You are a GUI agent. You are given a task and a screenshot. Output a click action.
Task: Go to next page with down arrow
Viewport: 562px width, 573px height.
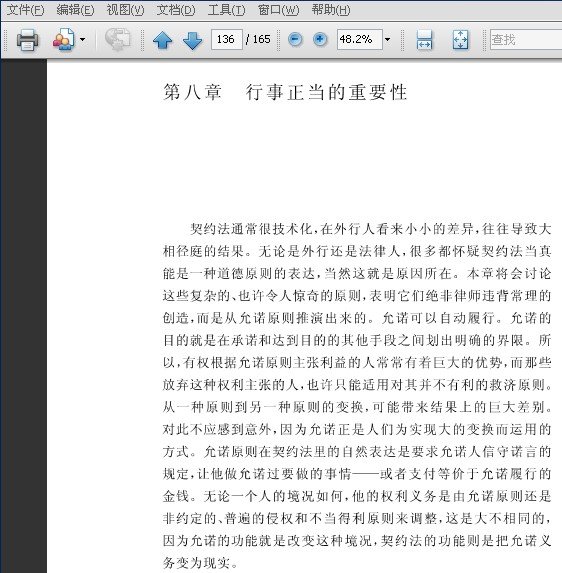[x=192, y=40]
